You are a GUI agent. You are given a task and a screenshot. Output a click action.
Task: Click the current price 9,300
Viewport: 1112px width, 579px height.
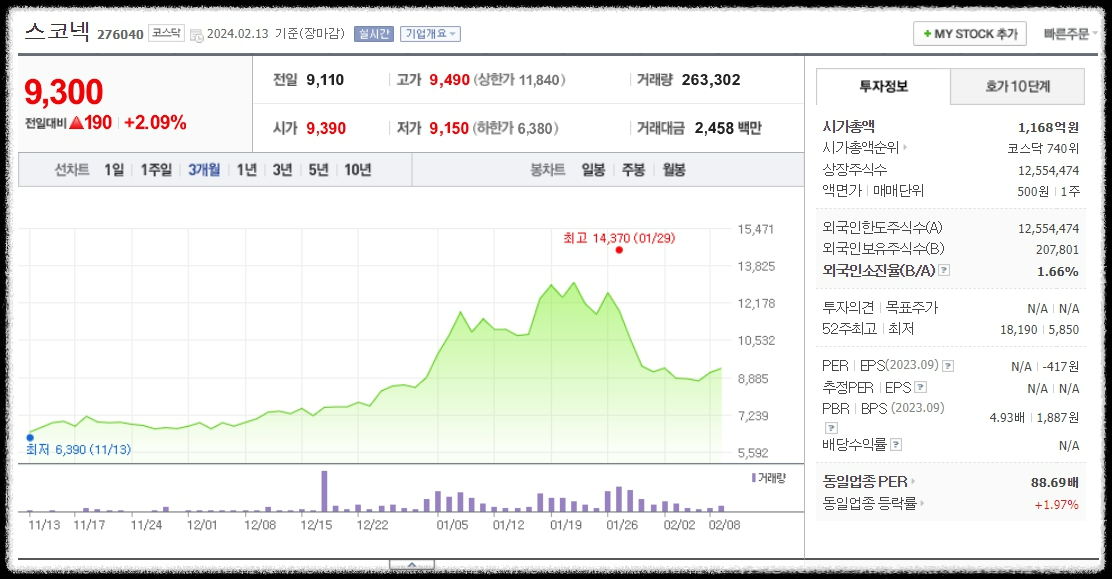coord(64,92)
